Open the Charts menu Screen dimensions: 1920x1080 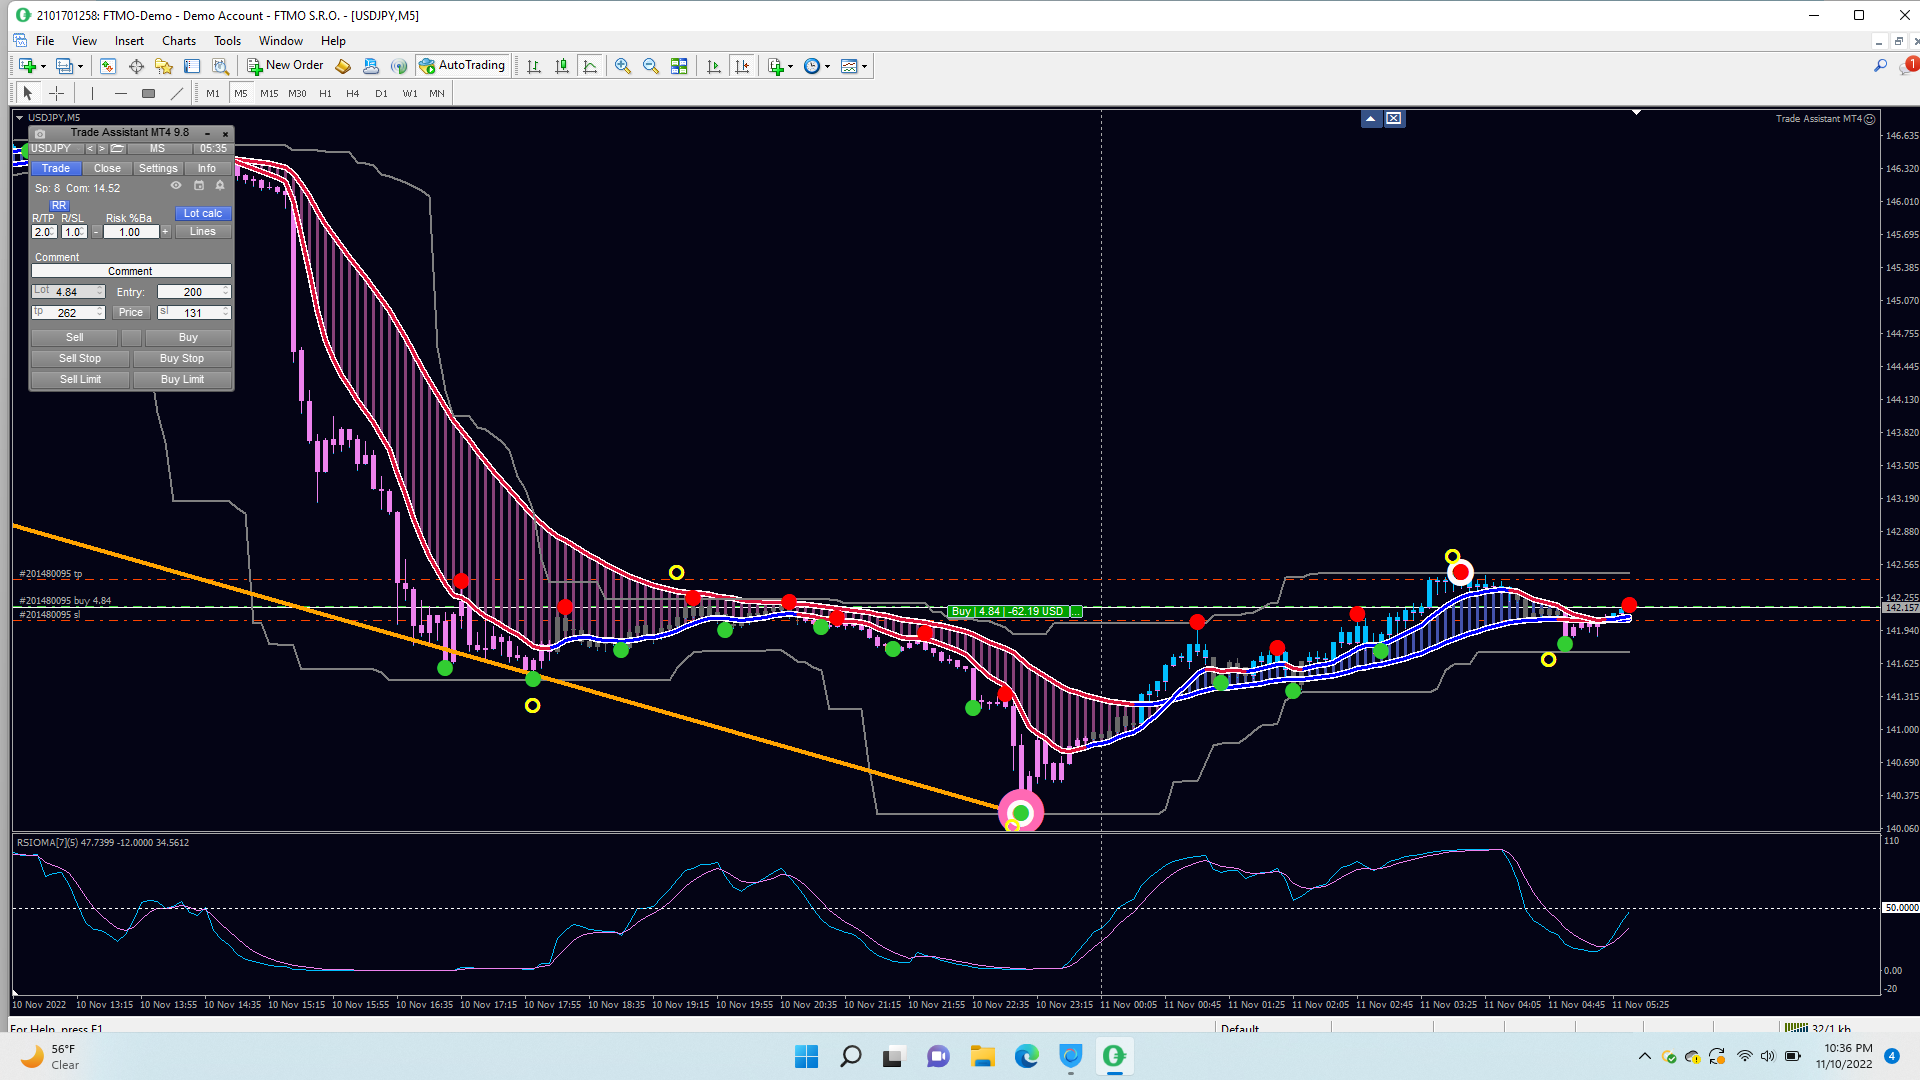(x=178, y=41)
